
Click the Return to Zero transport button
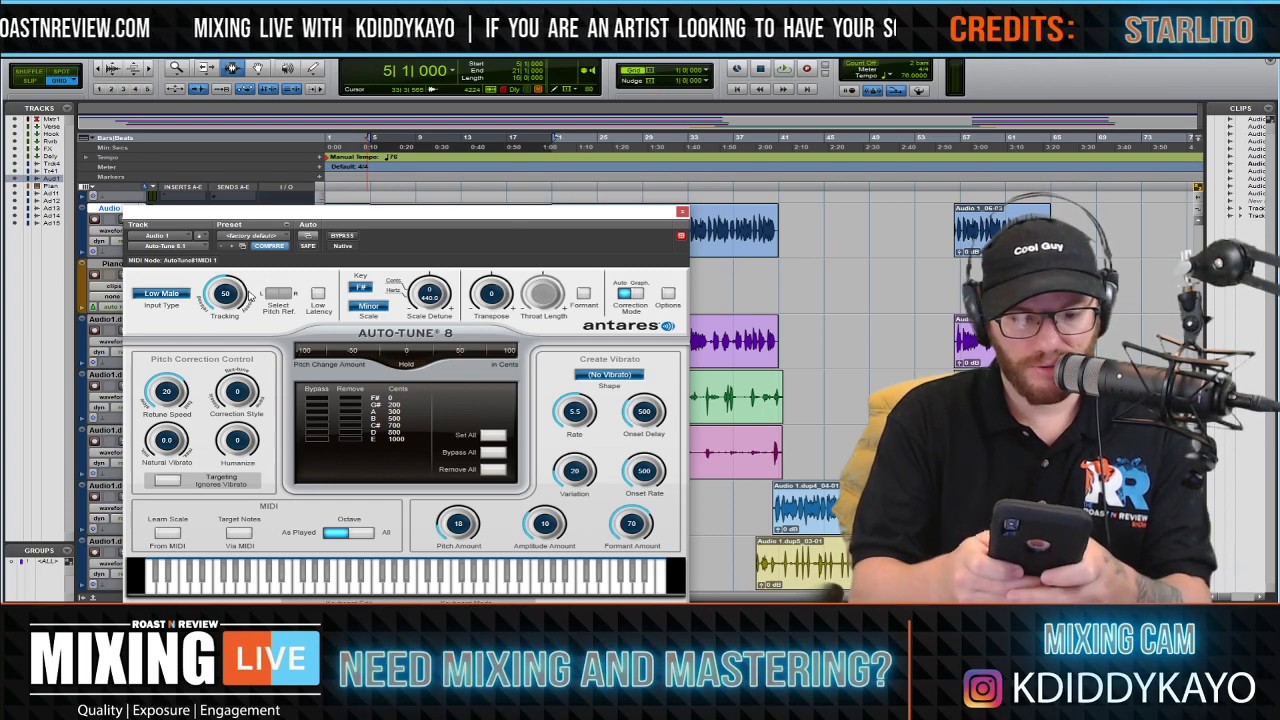tap(737, 89)
